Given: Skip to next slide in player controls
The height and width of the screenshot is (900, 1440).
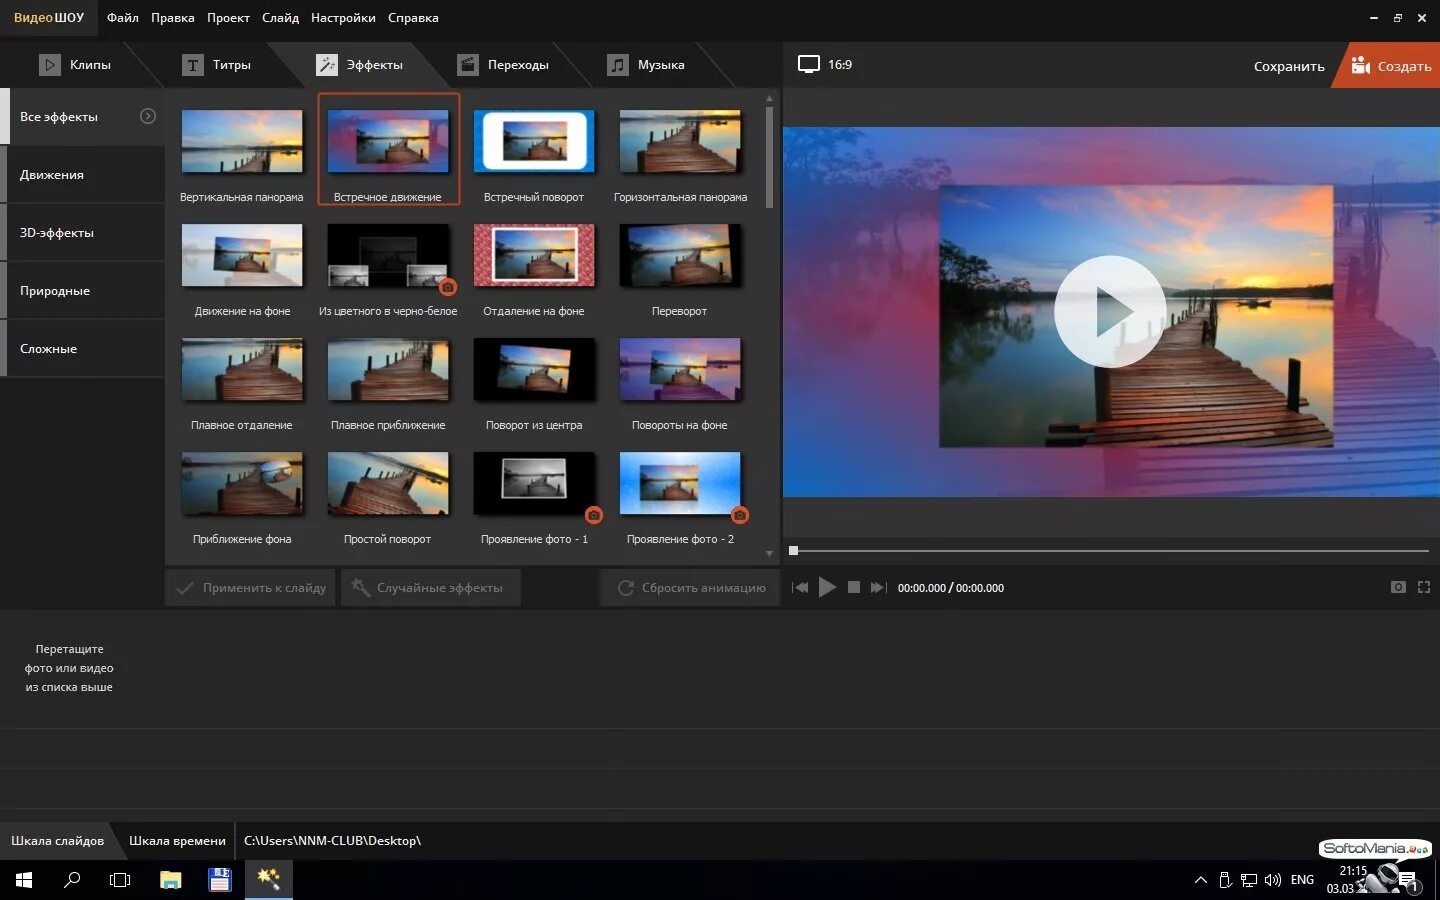Looking at the screenshot, I should pyautogui.click(x=878, y=587).
